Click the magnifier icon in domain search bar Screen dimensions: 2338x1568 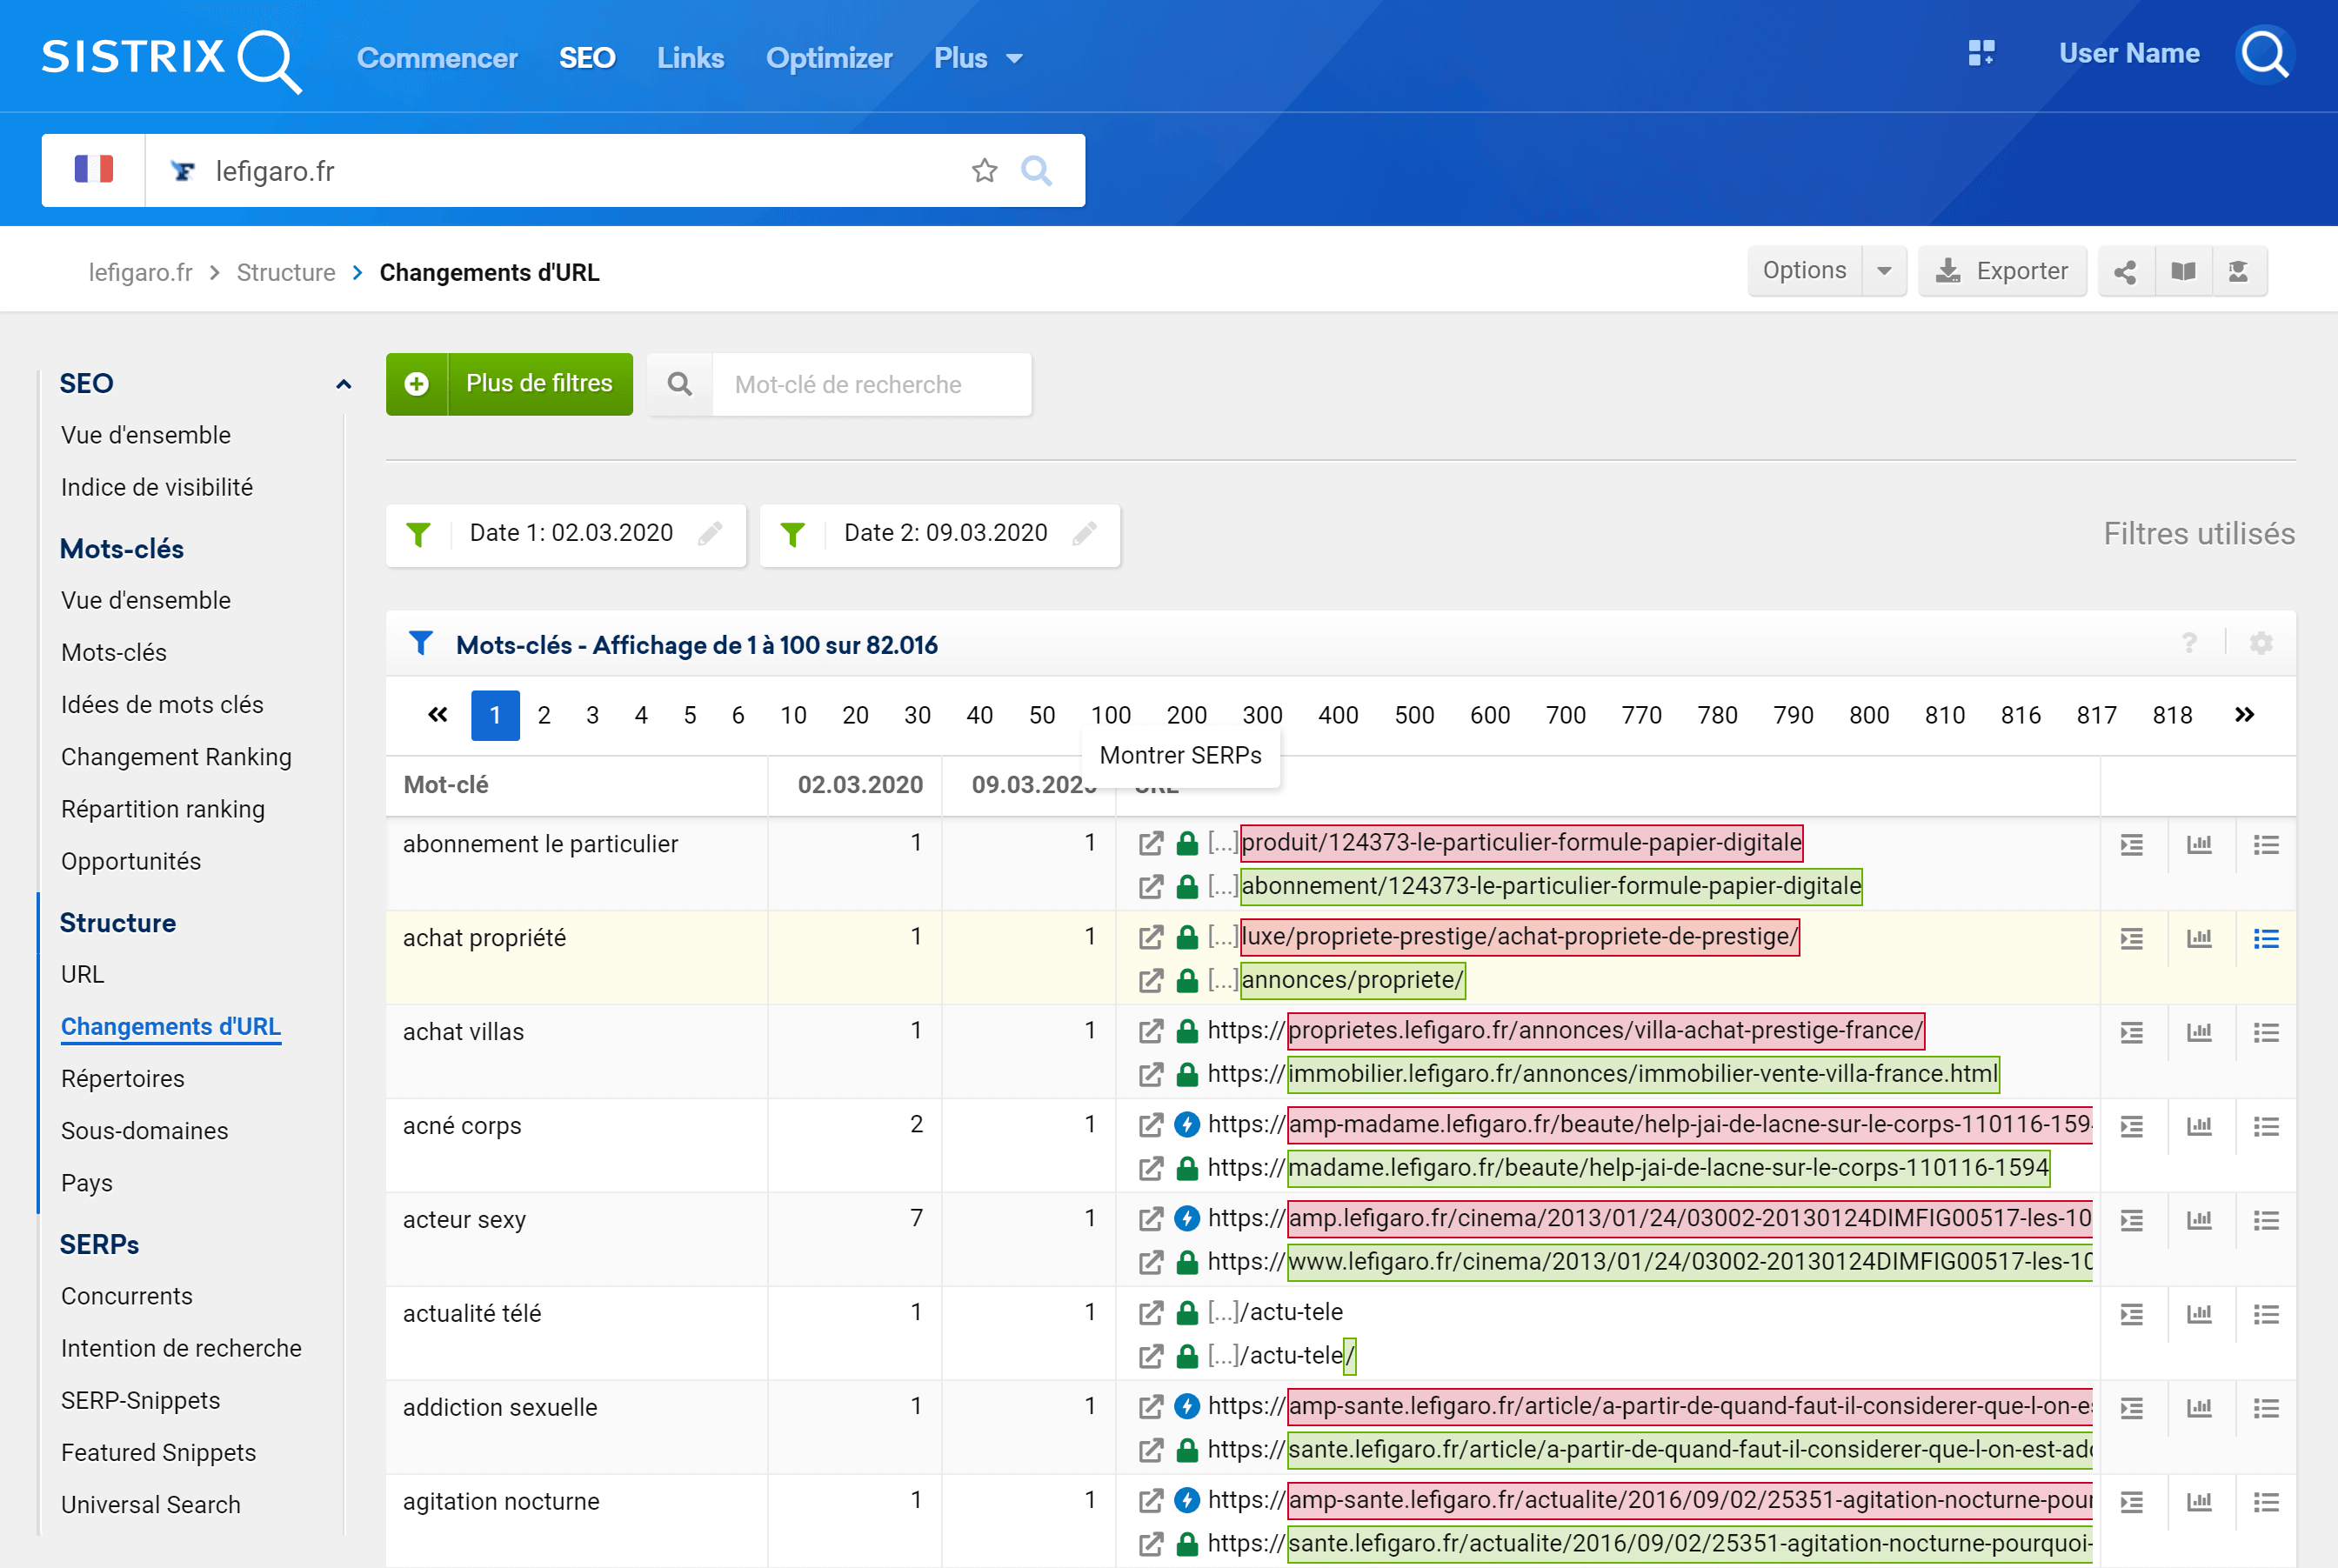[1037, 171]
